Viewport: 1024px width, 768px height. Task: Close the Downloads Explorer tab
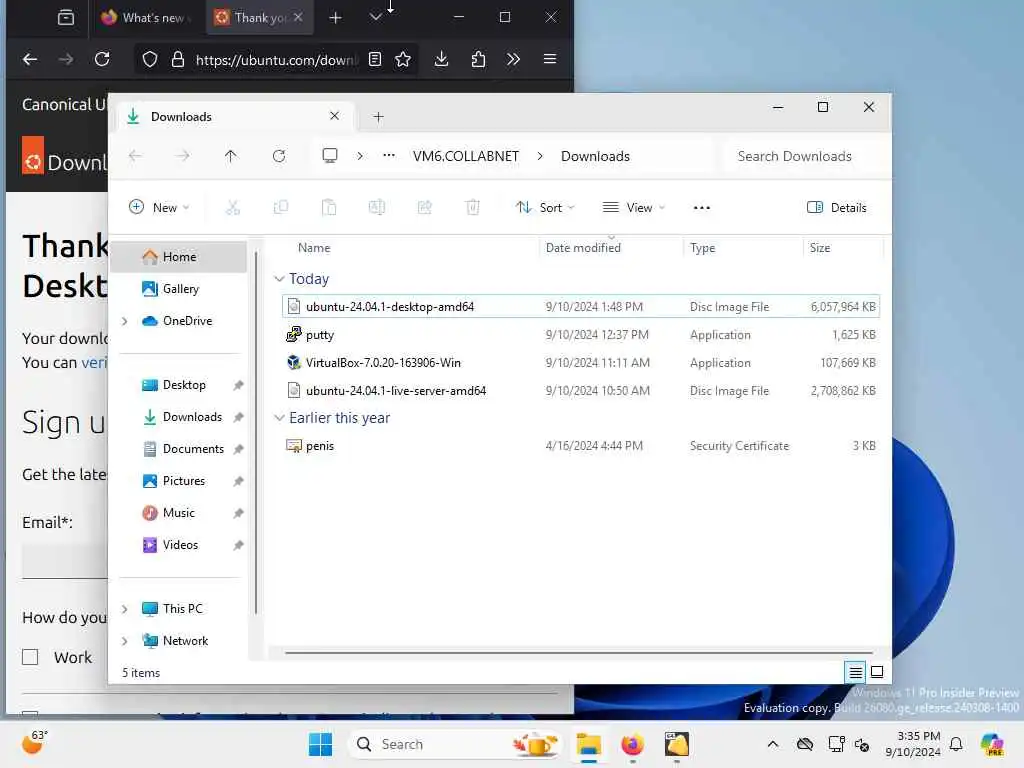[334, 116]
